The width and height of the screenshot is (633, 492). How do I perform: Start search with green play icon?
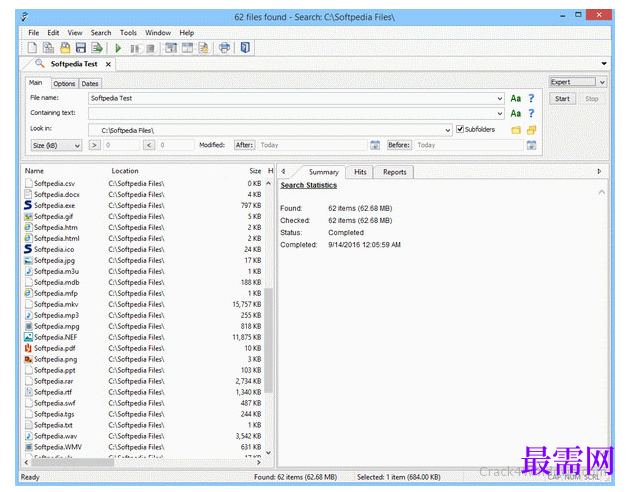pos(118,48)
